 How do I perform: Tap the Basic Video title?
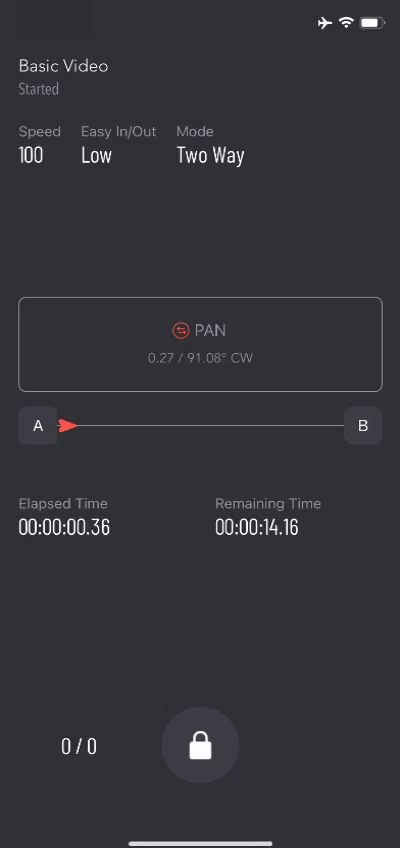[x=63, y=67]
